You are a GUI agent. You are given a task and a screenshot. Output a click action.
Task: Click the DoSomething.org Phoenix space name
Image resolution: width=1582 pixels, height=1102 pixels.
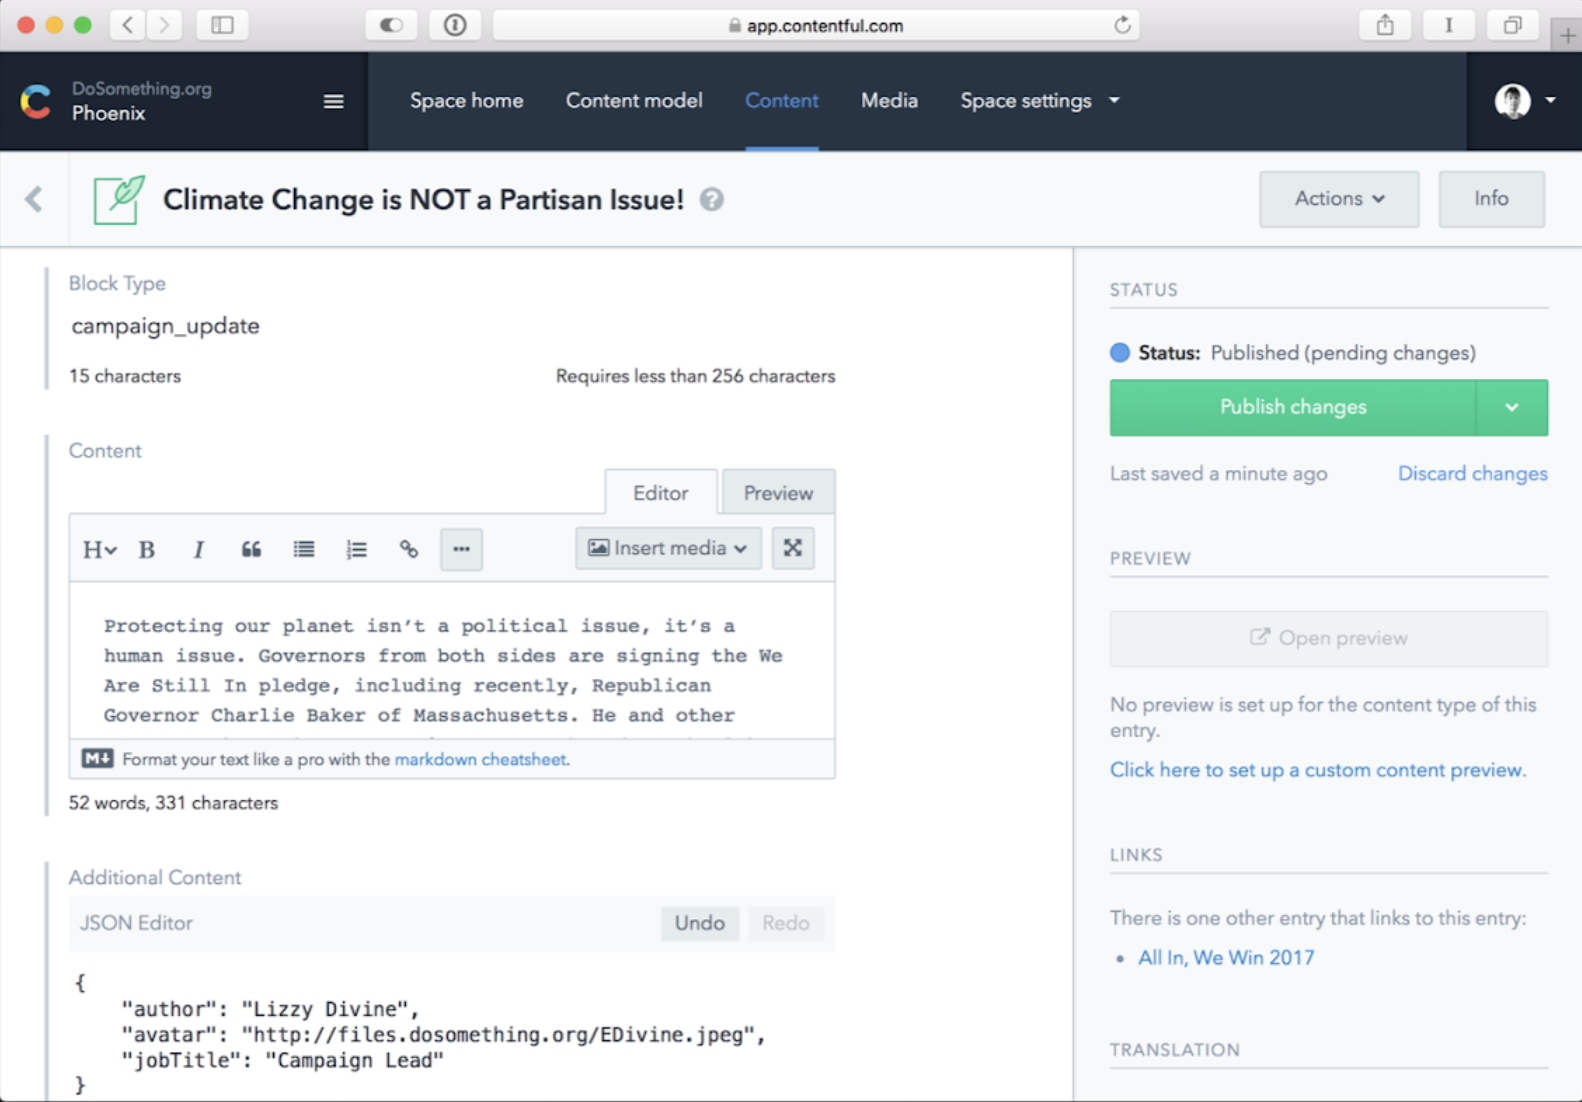coord(141,101)
